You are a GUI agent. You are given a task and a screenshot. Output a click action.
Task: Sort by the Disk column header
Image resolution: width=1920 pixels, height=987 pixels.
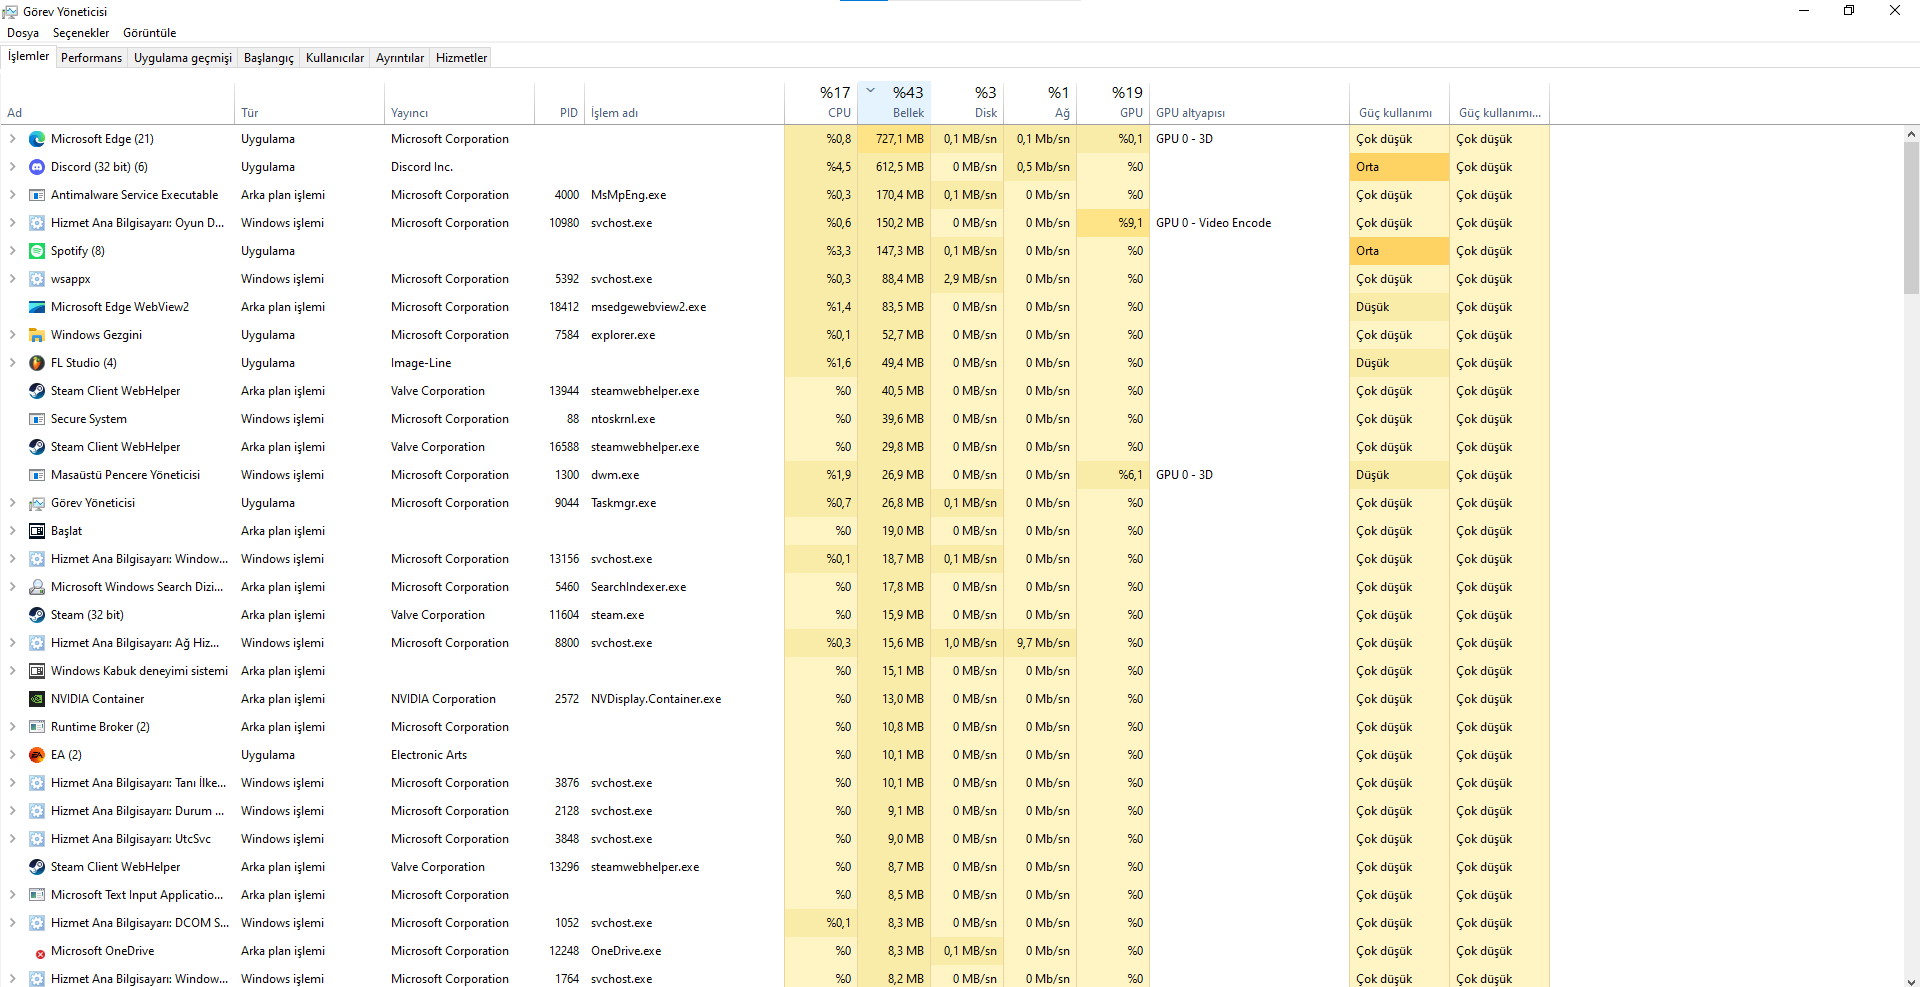tap(967, 103)
